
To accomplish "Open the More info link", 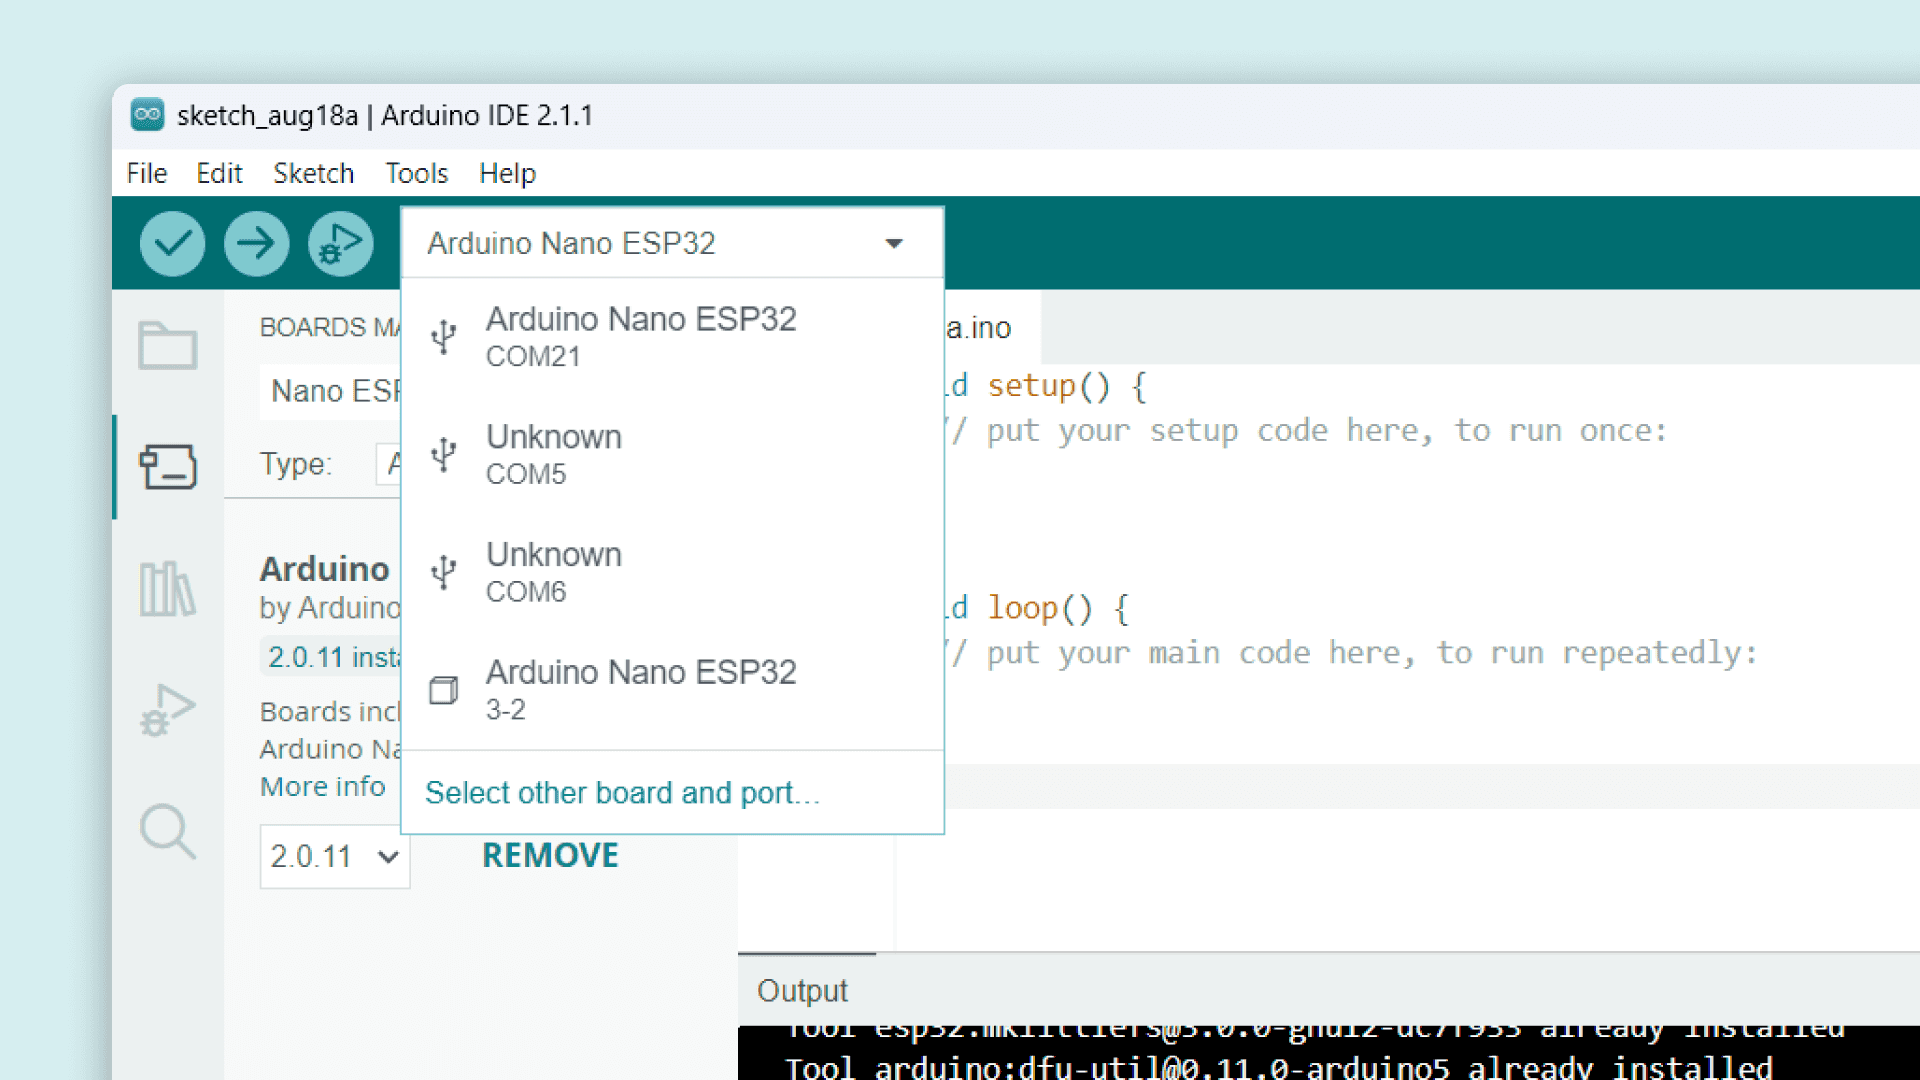I will tap(322, 787).
